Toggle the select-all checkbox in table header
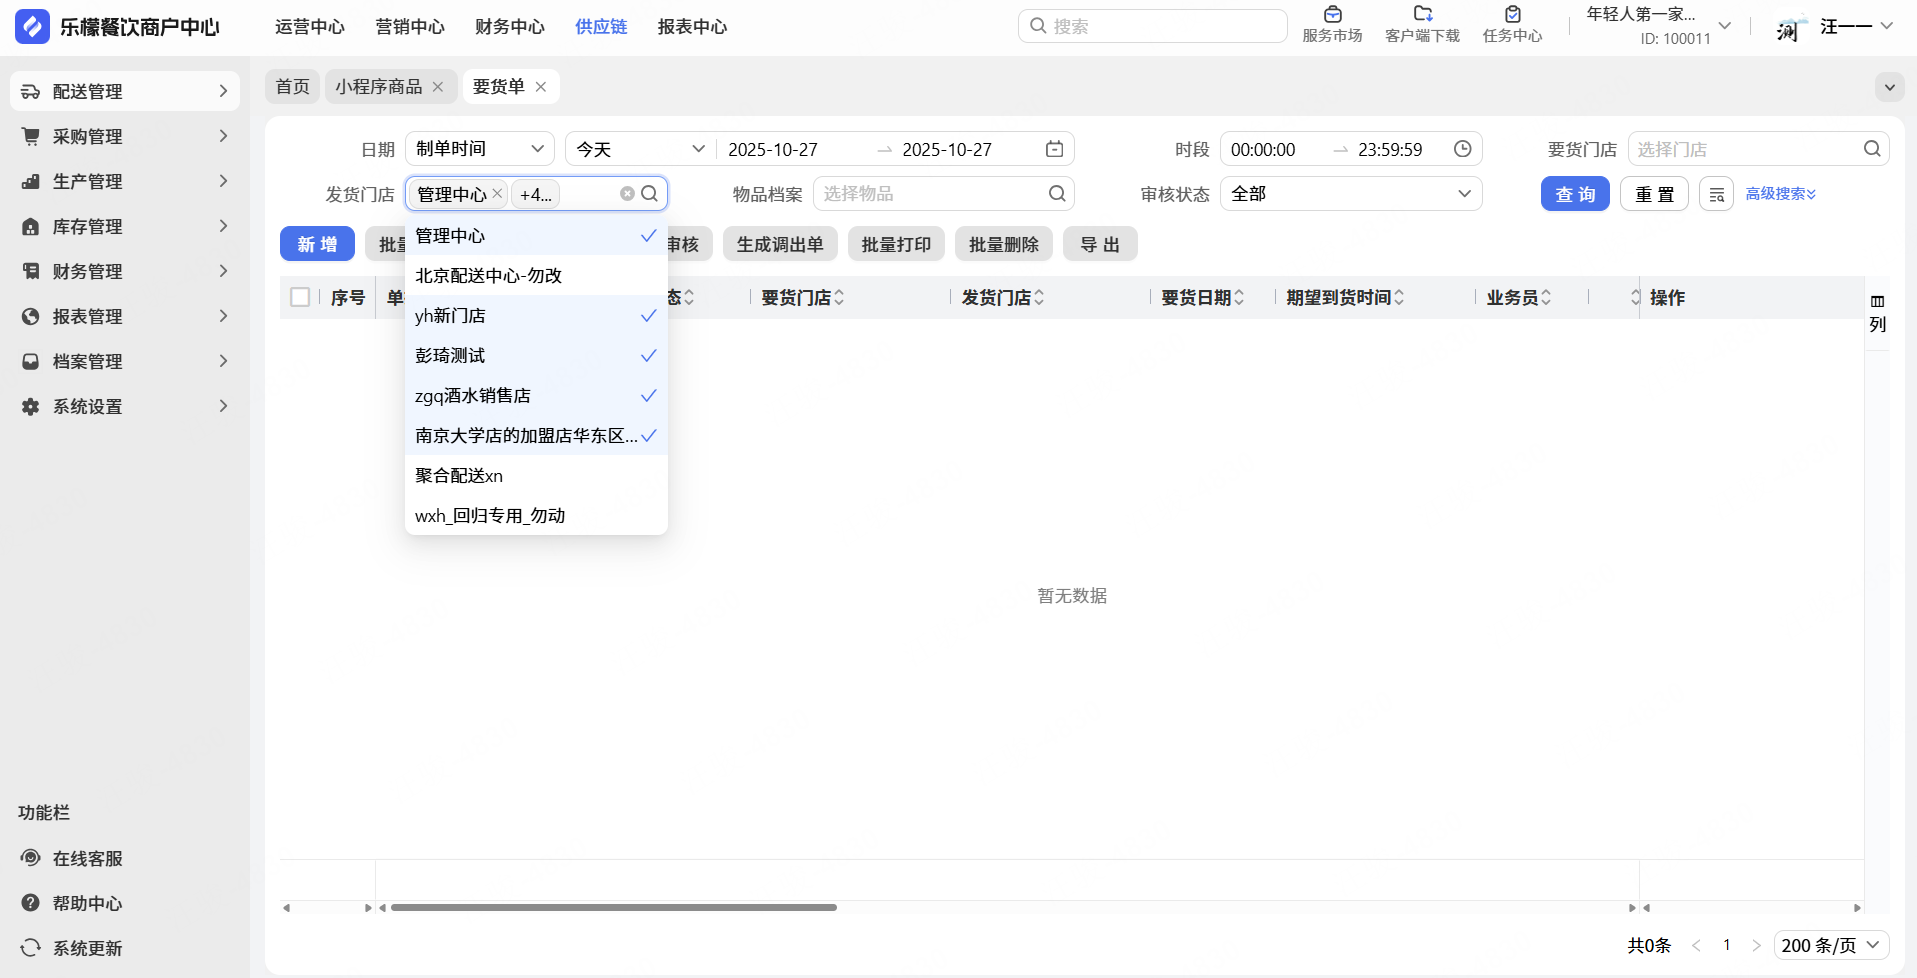Screen dimensions: 1917x978 [x=300, y=297]
